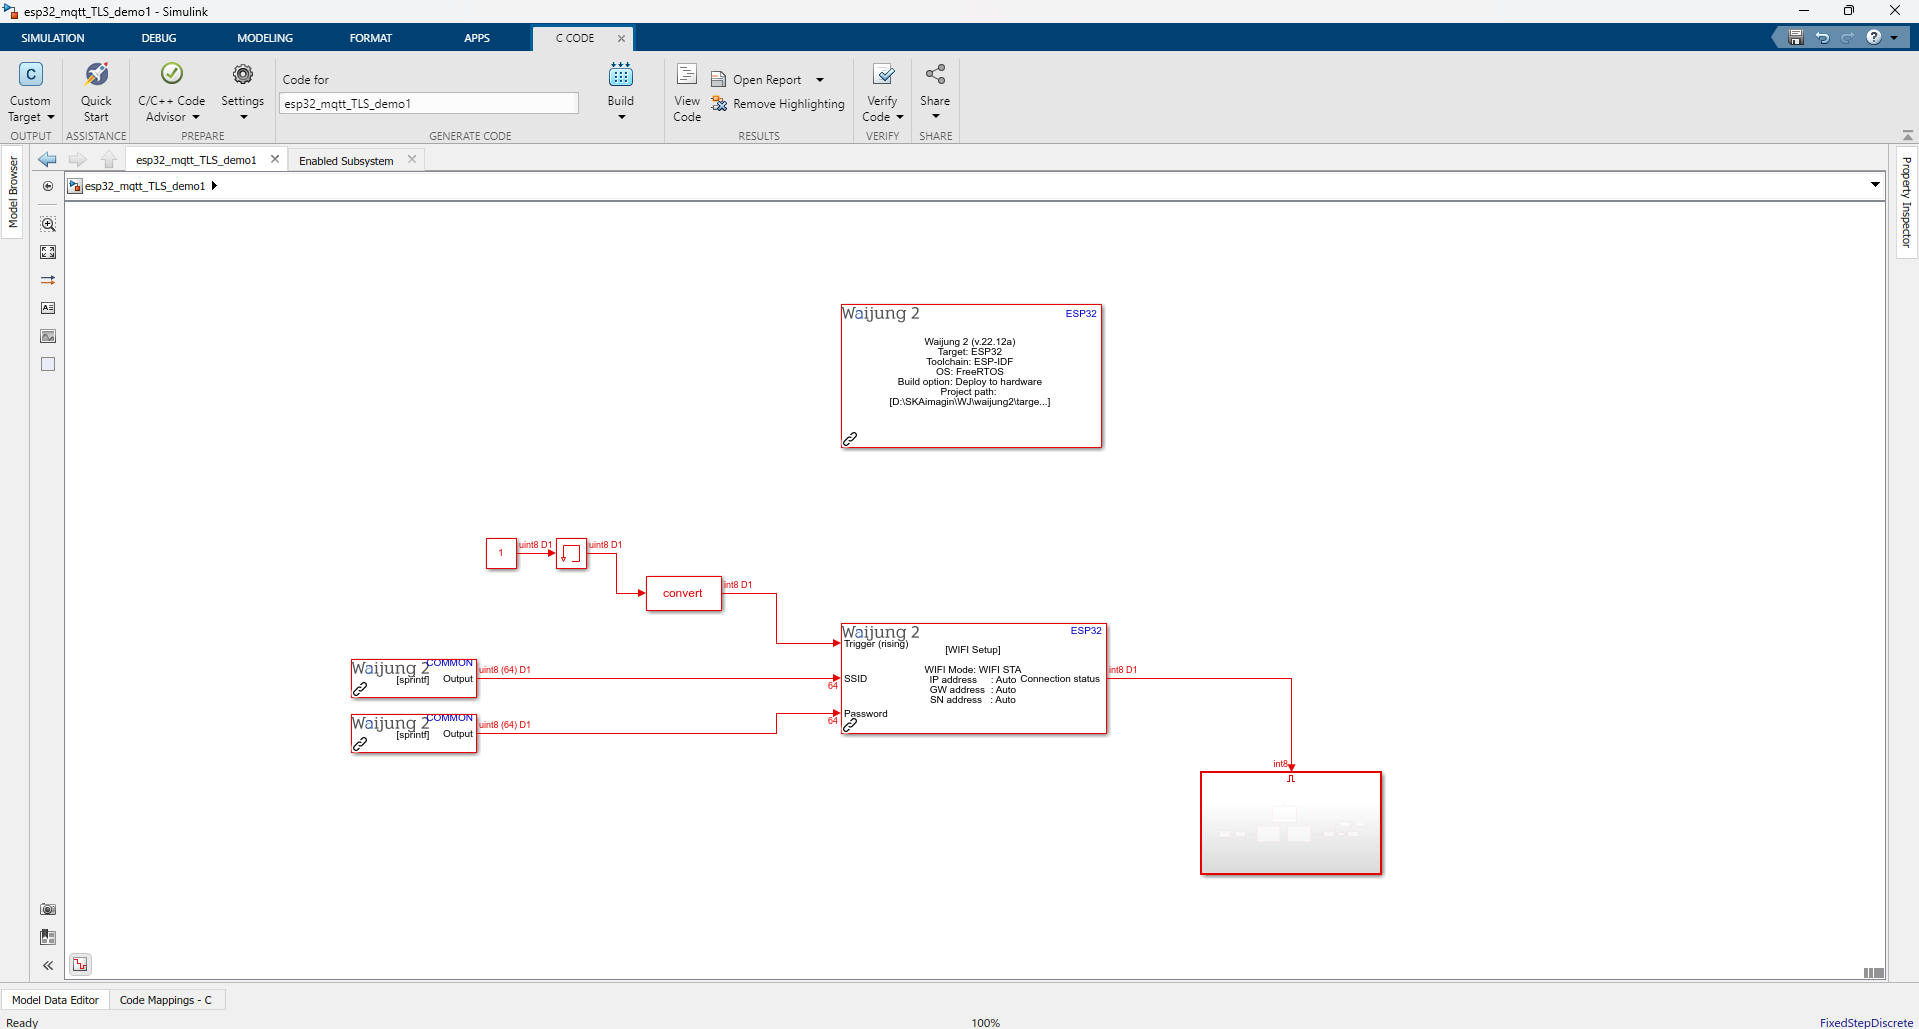Switch to the APPS tab
The width and height of the screenshot is (1919, 1029).
tap(477, 38)
